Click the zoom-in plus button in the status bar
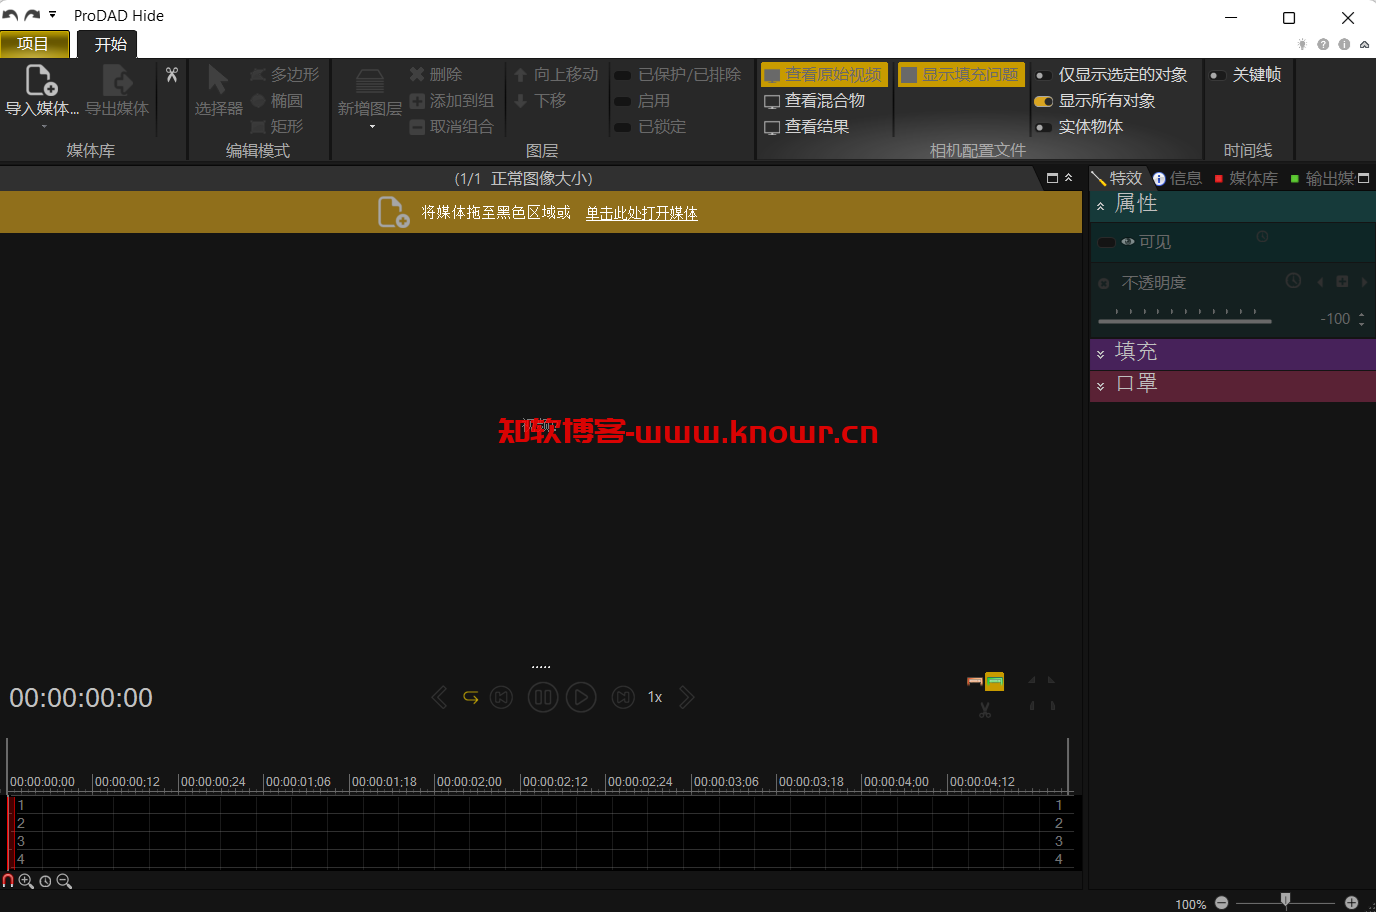 [1351, 902]
